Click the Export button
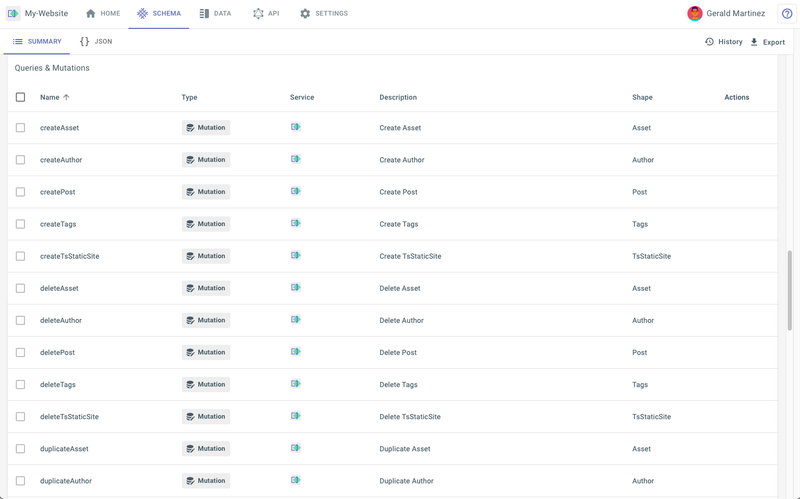 click(767, 42)
